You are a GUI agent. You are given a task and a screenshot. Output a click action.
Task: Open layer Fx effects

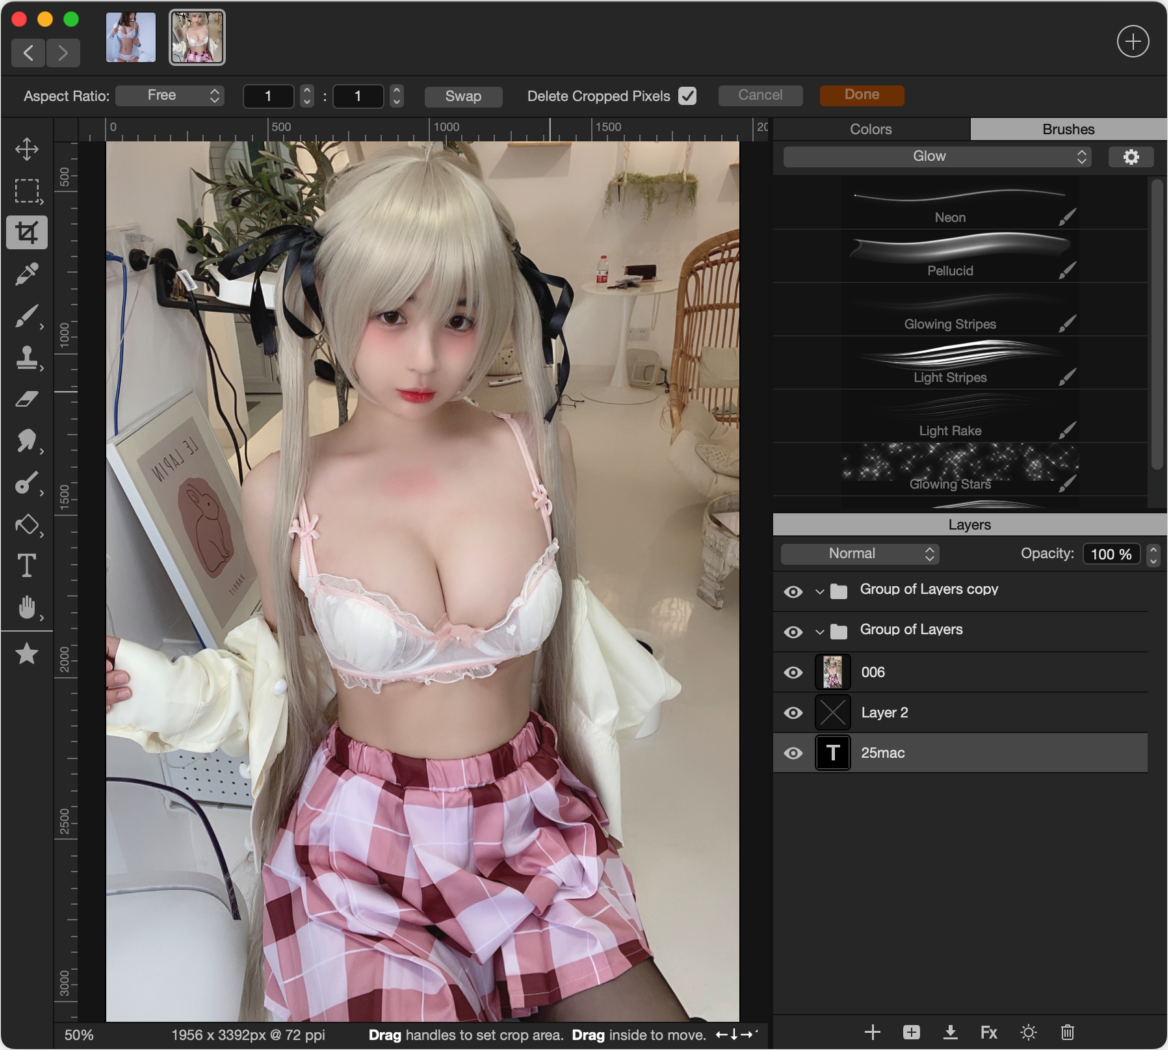989,1032
